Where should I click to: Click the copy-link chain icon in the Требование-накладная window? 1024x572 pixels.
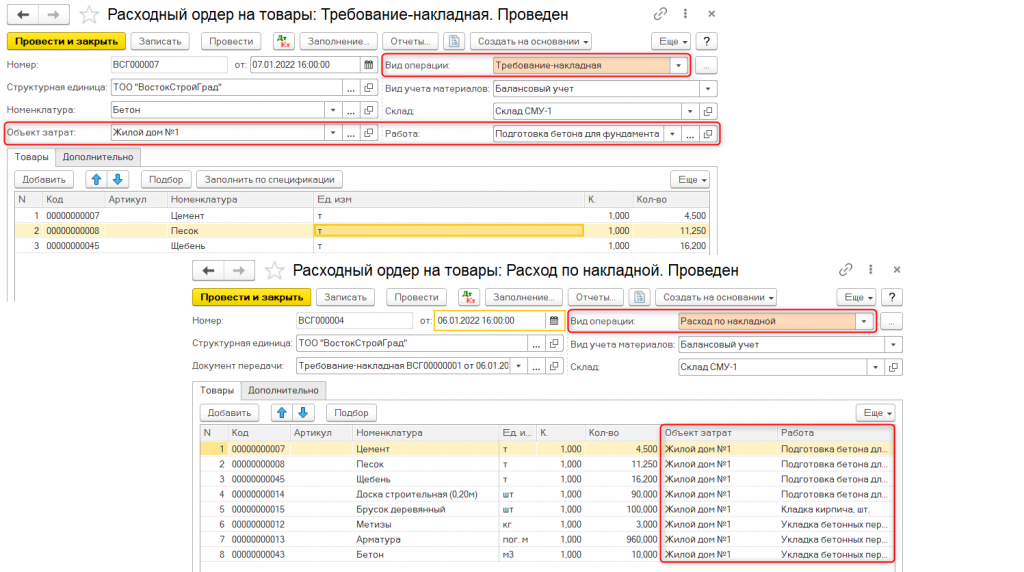[x=659, y=15]
